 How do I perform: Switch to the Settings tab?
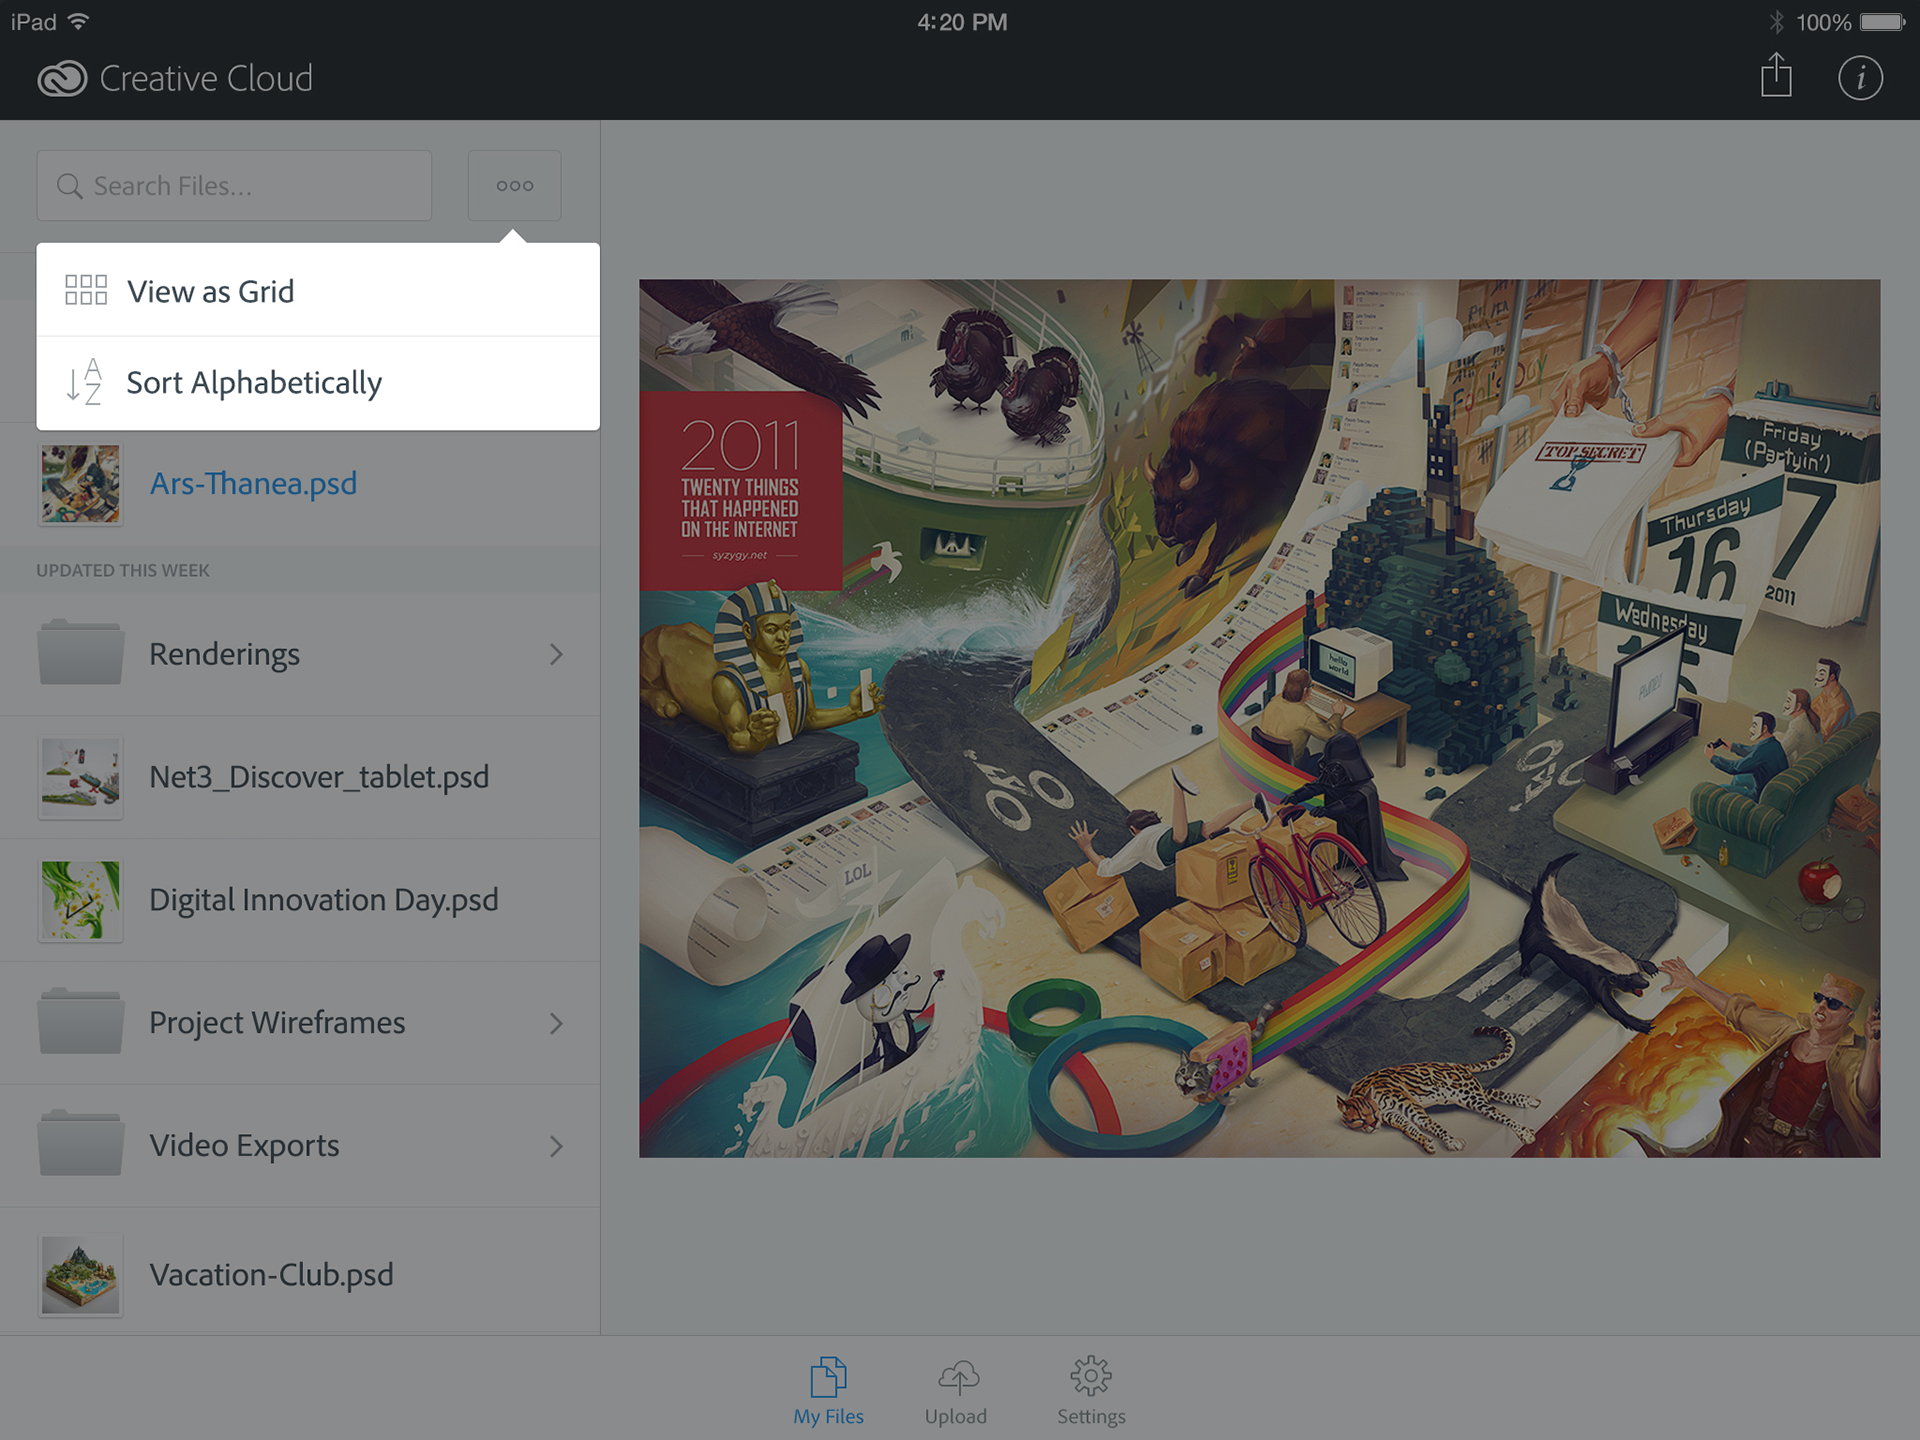point(1091,1391)
